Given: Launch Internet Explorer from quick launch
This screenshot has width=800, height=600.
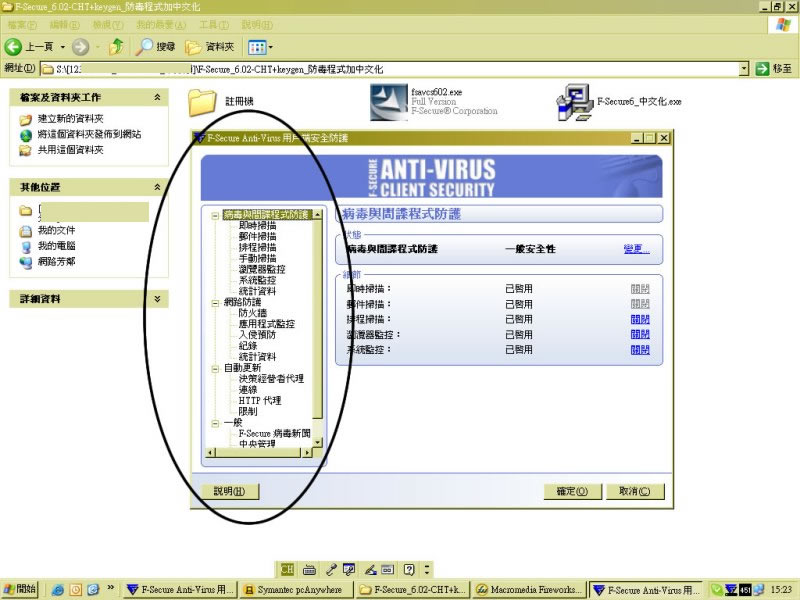Looking at the screenshot, I should pos(58,590).
